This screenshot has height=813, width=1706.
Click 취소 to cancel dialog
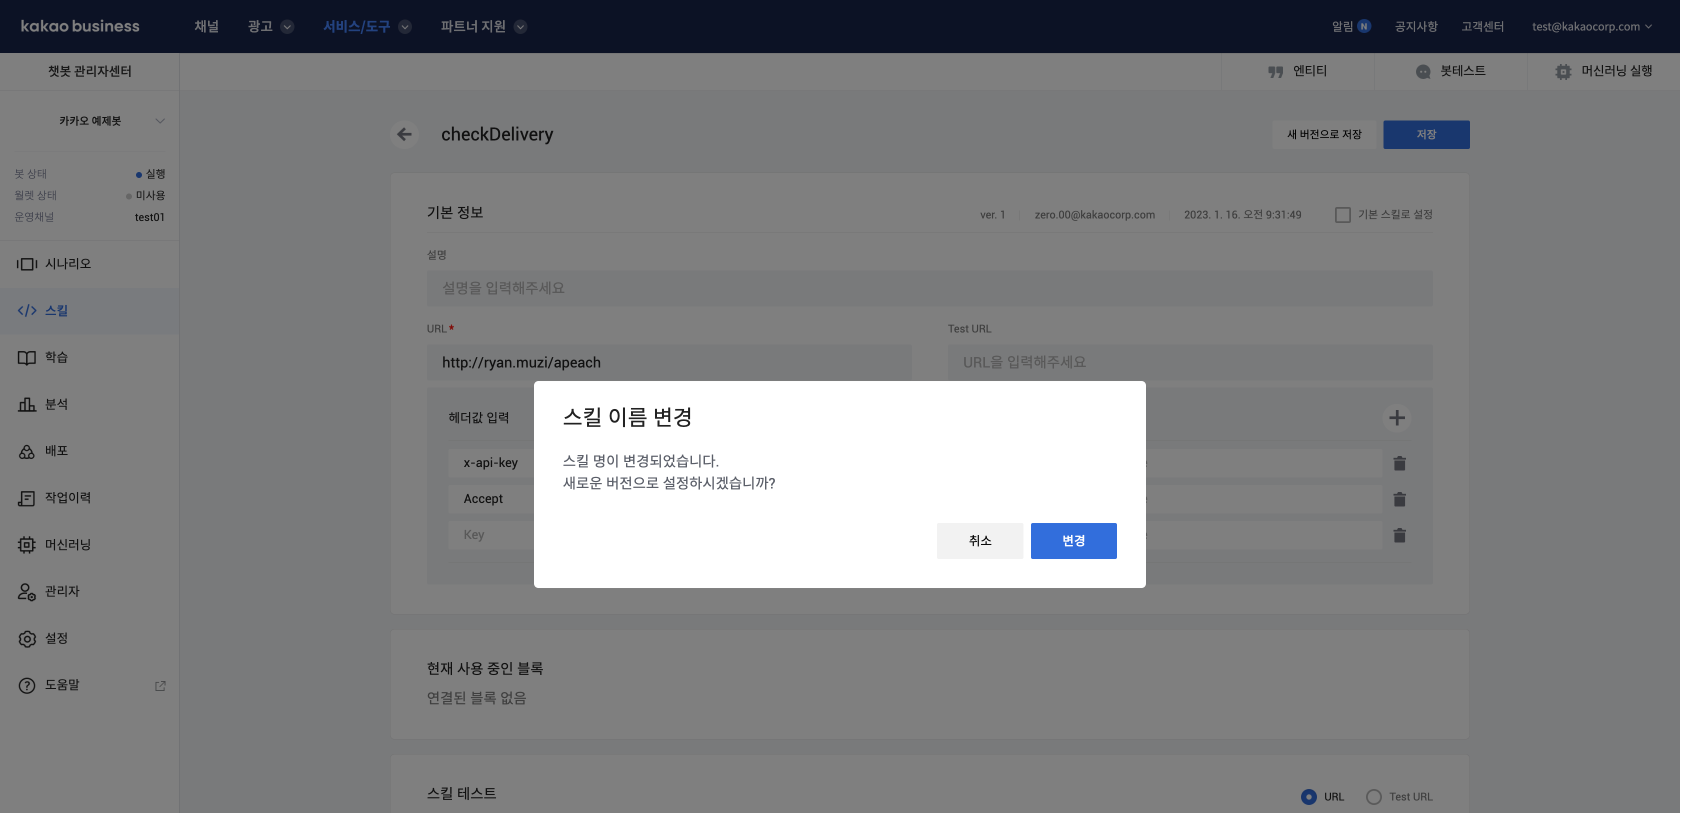[979, 541]
